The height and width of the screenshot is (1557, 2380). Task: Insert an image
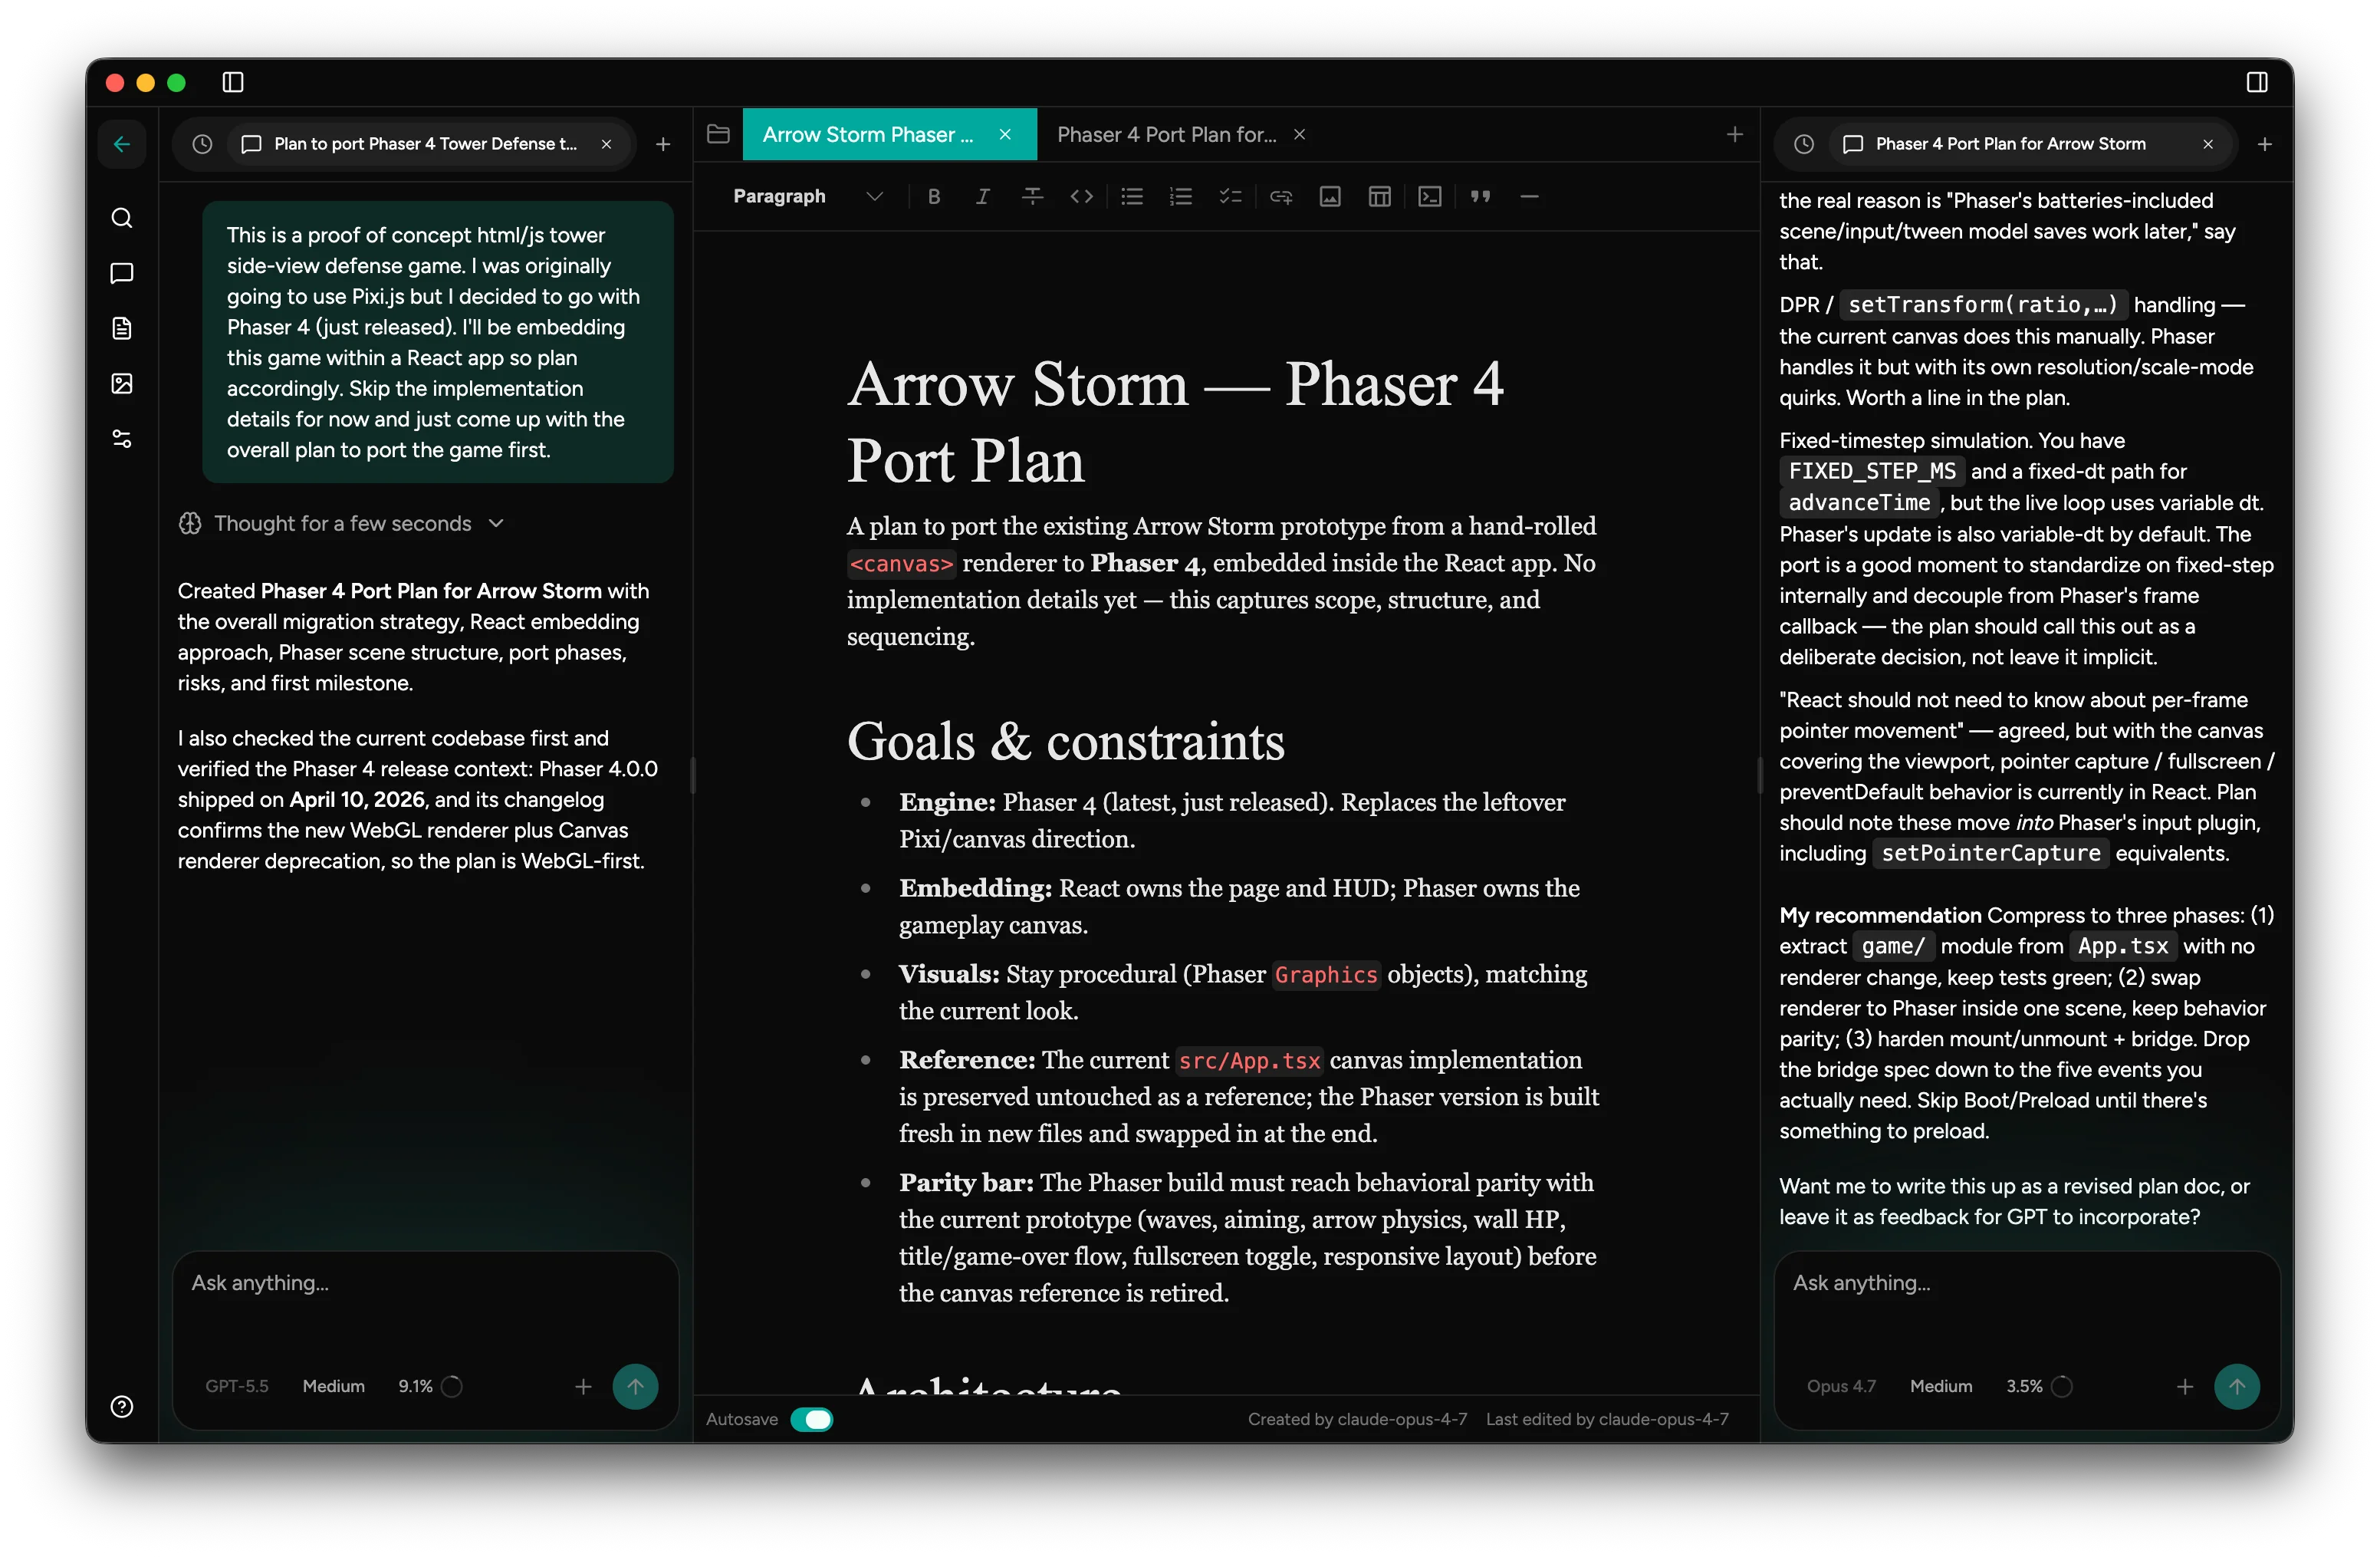[1330, 197]
